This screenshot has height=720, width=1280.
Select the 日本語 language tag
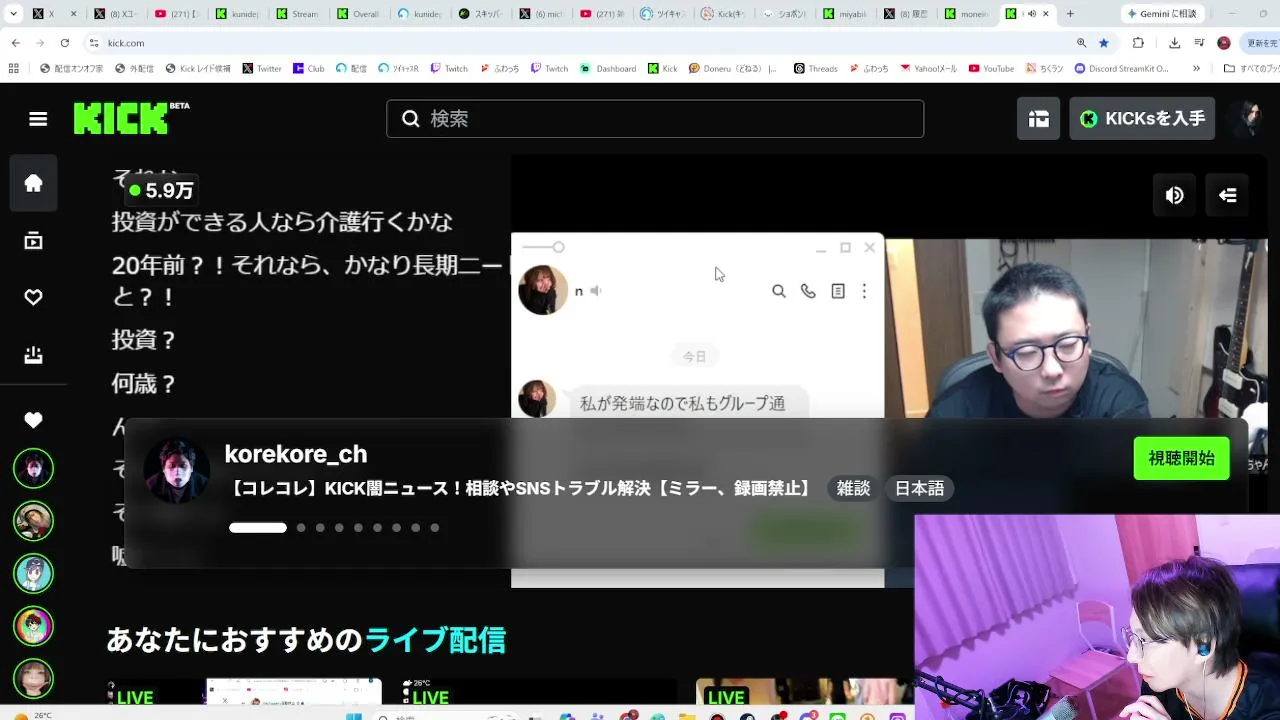click(919, 489)
